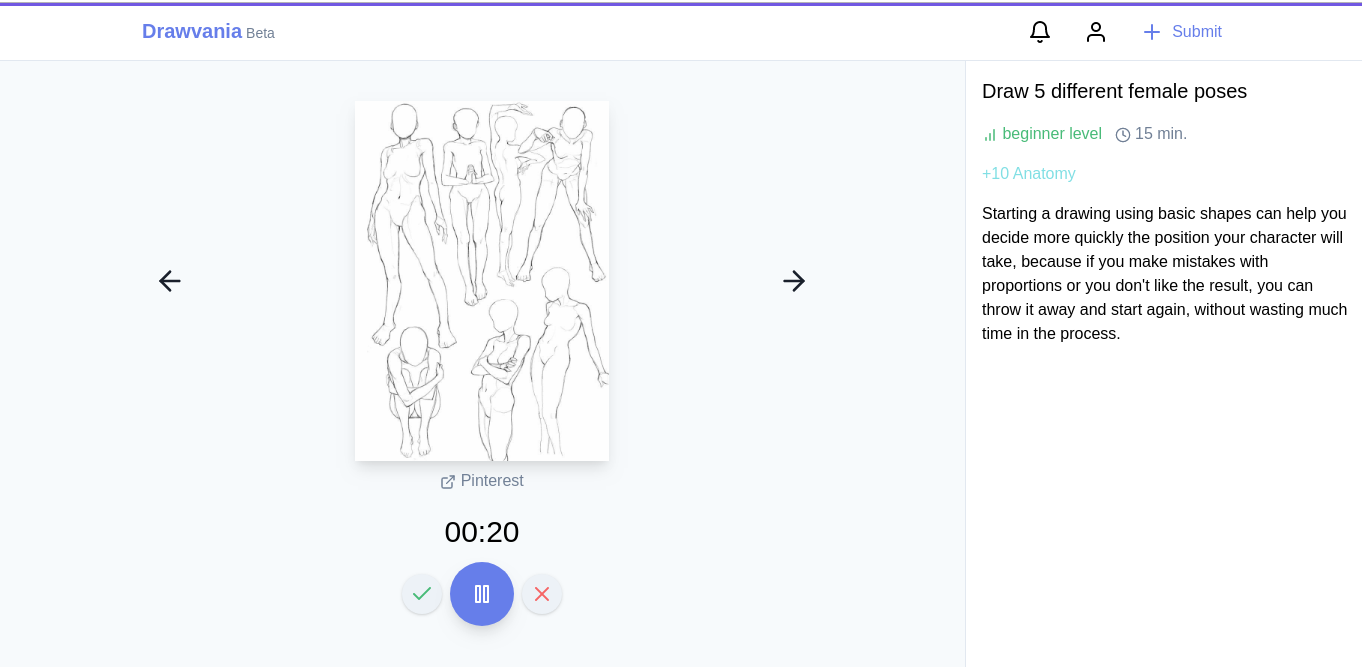View the female poses reference image
Image resolution: width=1362 pixels, height=667 pixels.
tap(482, 280)
